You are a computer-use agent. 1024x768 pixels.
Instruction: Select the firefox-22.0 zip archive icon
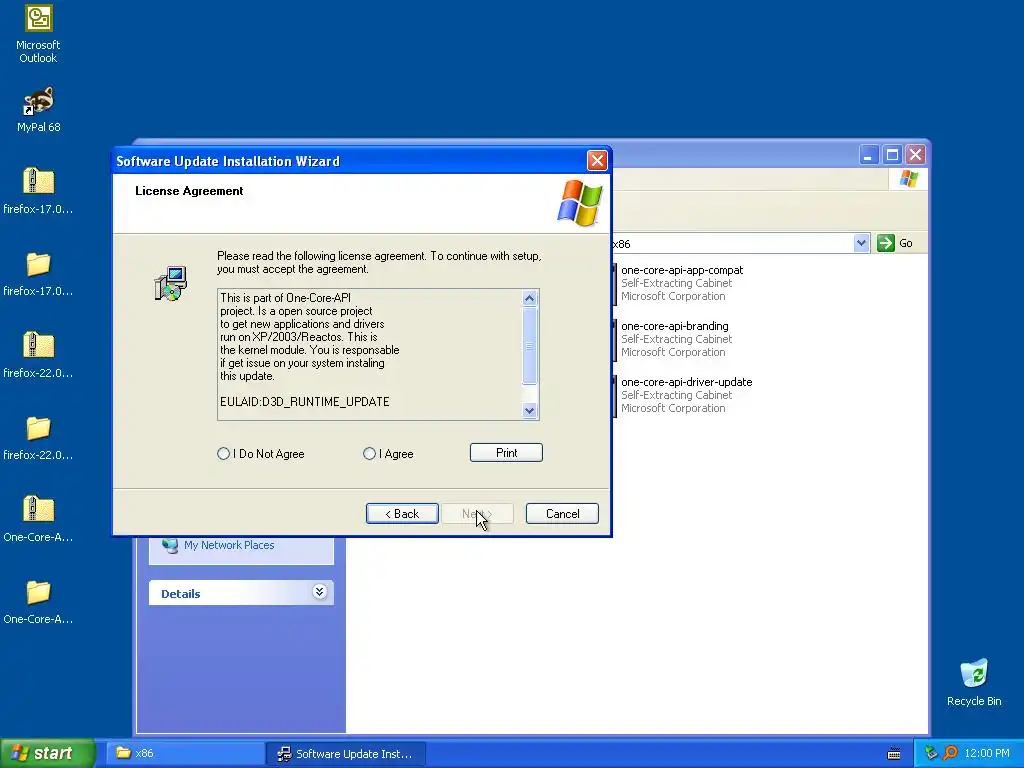38,345
